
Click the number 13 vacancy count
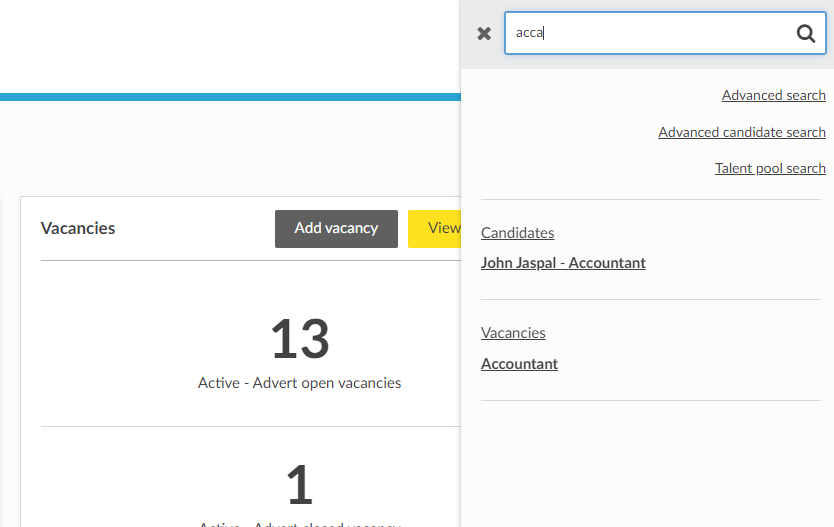[299, 340]
